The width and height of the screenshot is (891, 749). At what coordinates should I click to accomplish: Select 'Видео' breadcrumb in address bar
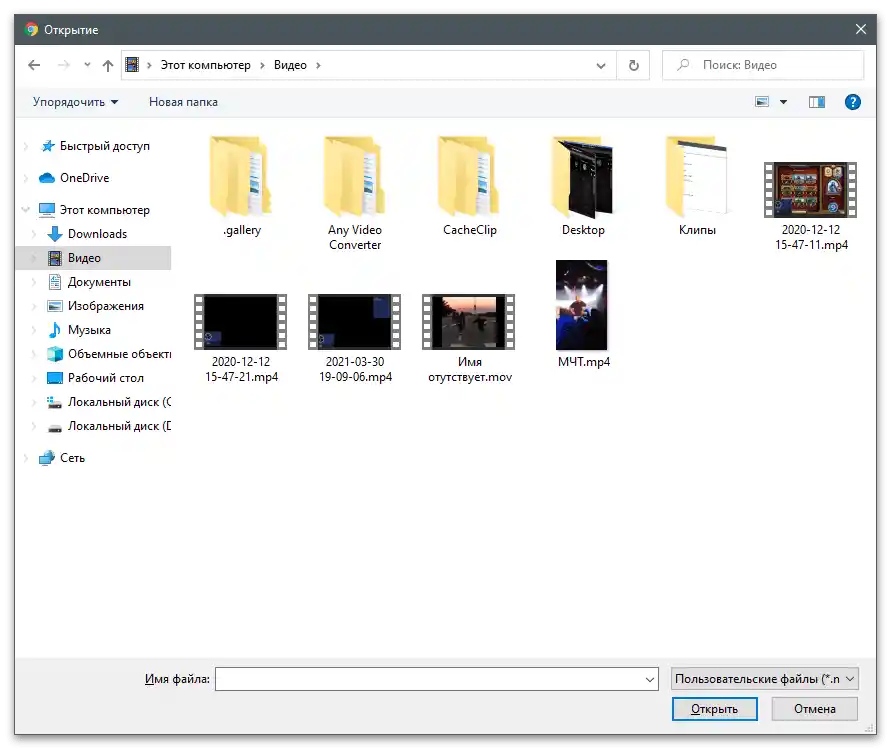coord(290,65)
